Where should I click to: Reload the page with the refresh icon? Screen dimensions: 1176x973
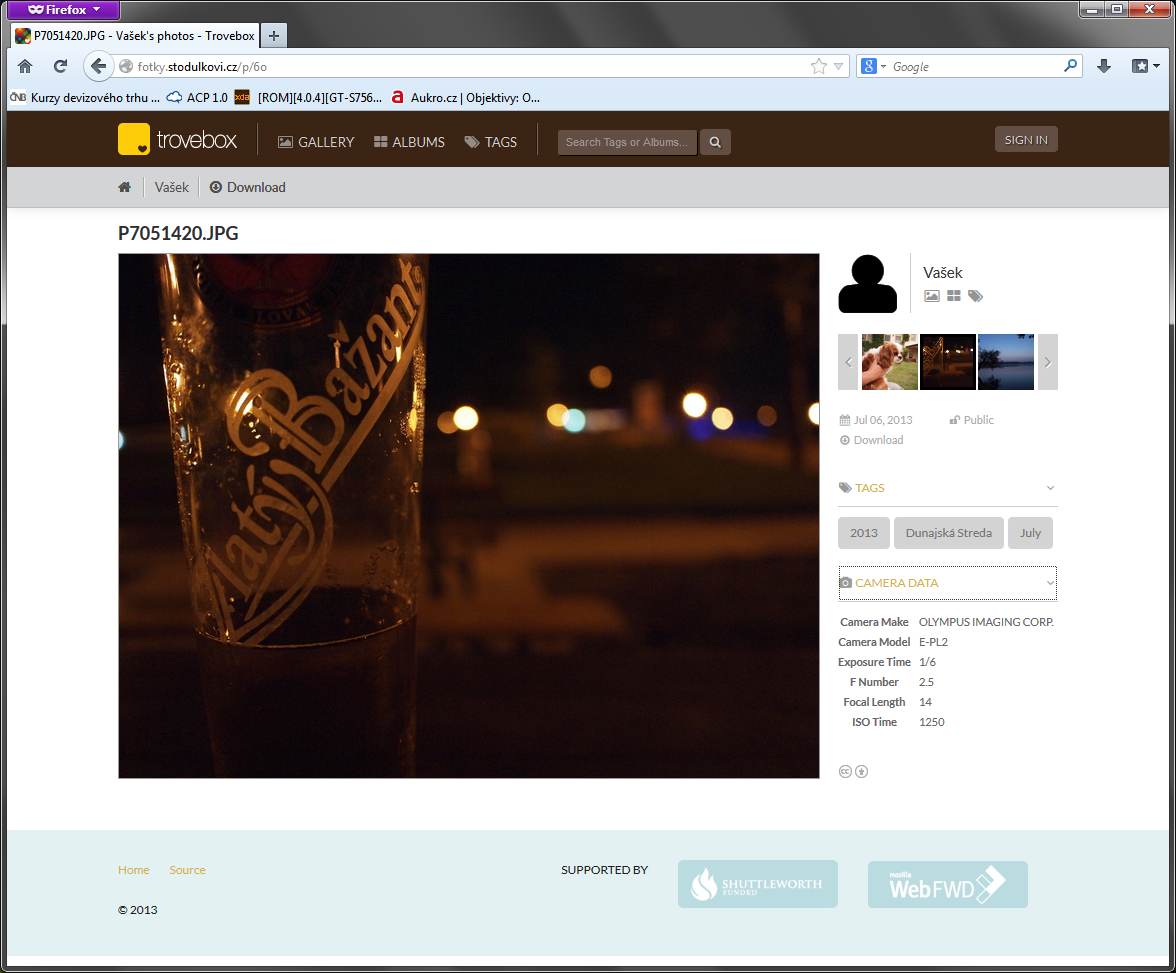[x=61, y=66]
